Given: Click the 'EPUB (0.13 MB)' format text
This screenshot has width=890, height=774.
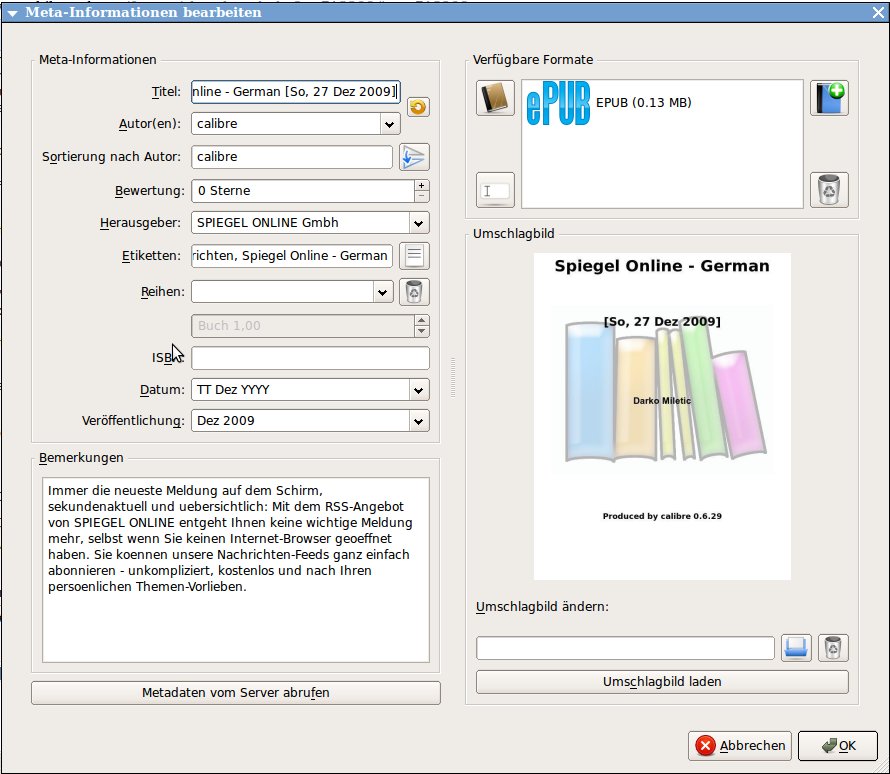Looking at the screenshot, I should 644,103.
